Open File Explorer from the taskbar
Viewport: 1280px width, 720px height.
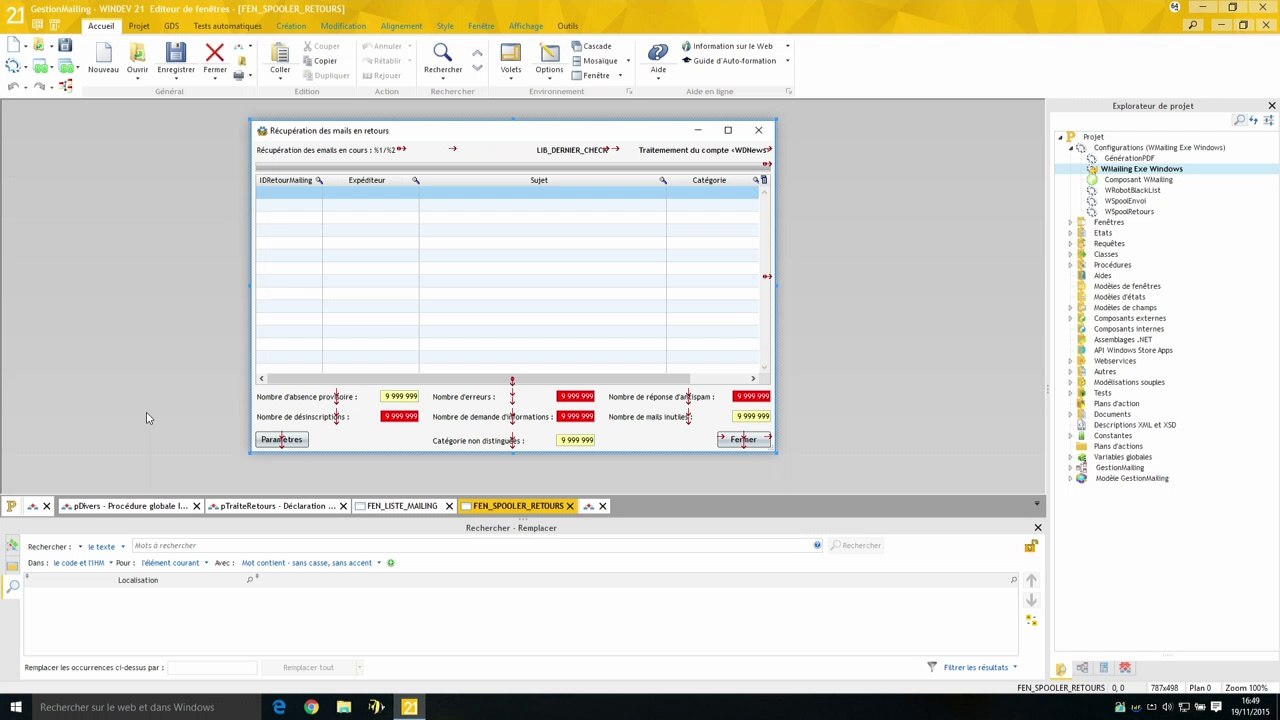[x=344, y=707]
